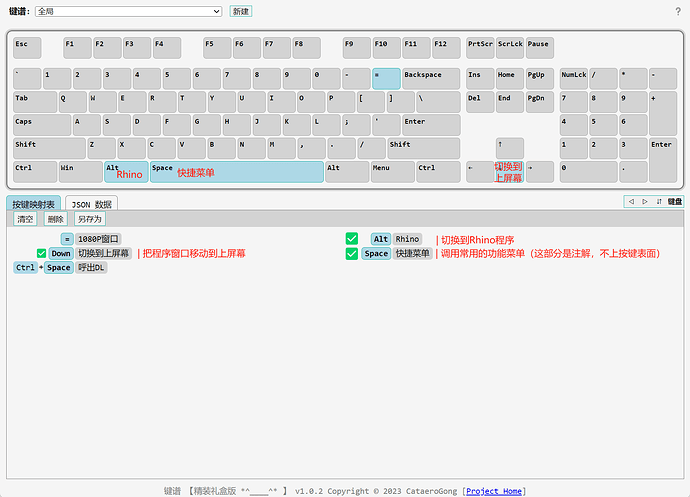Switch to the 按键映射表 tab
The height and width of the screenshot is (497, 690).
tap(33, 204)
